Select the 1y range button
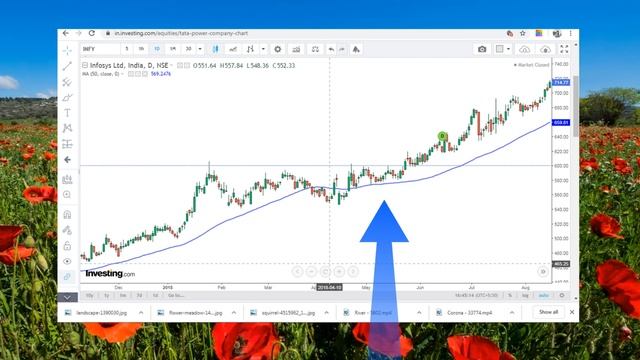This screenshot has height=360, width=640. coord(107,296)
